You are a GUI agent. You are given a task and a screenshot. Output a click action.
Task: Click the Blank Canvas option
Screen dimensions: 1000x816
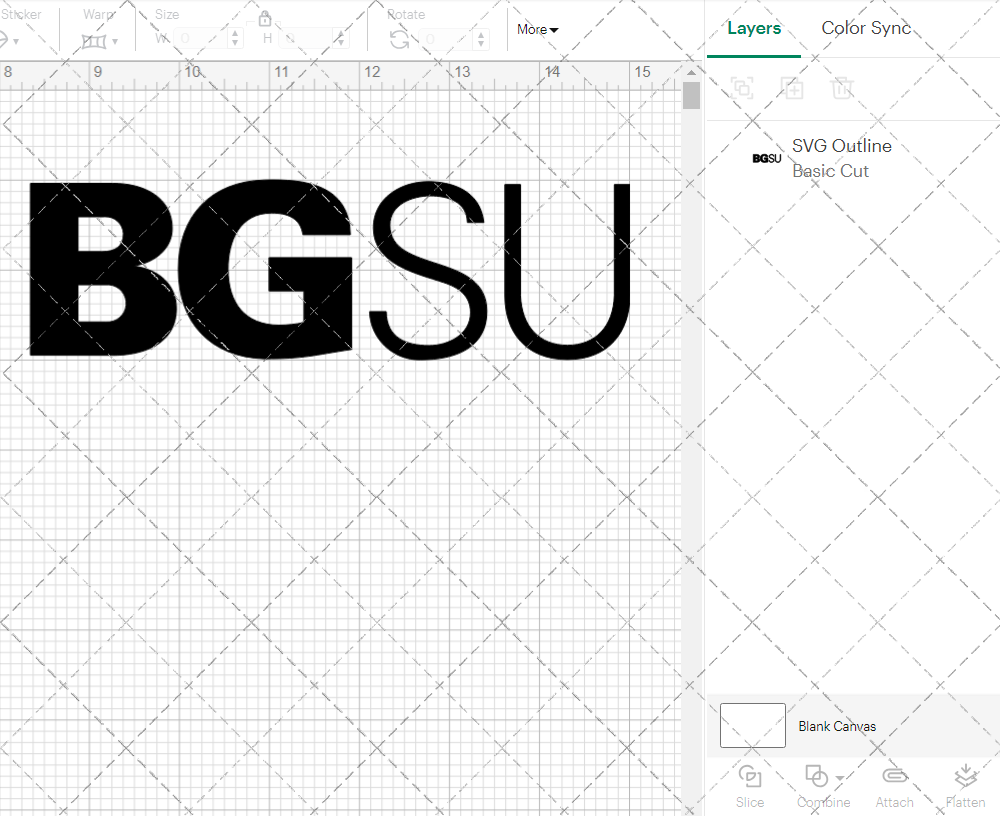click(x=838, y=726)
